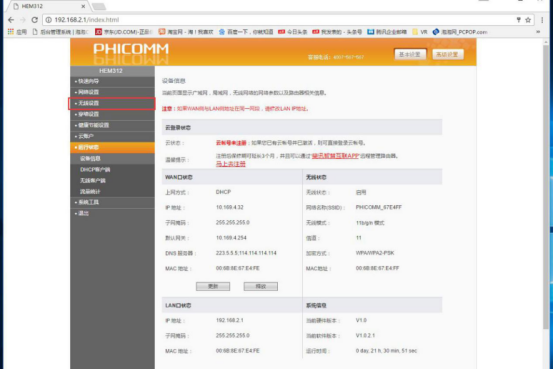Open the VR bookmark folder
This screenshot has height=369, width=554.
(x=420, y=32)
